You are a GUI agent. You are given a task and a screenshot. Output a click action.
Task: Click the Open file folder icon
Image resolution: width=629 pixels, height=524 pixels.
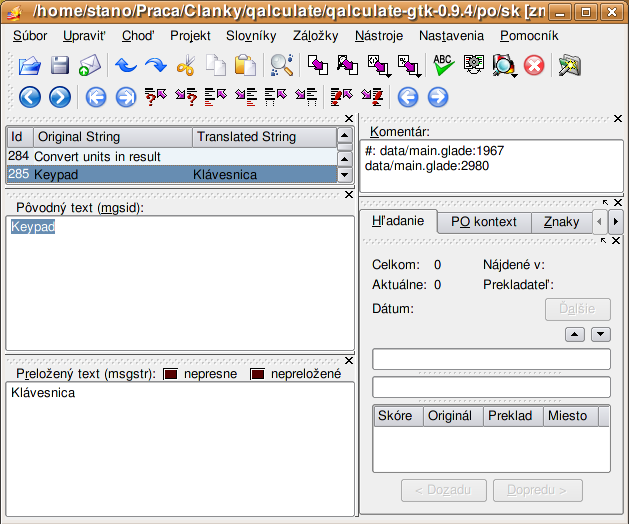(30, 67)
